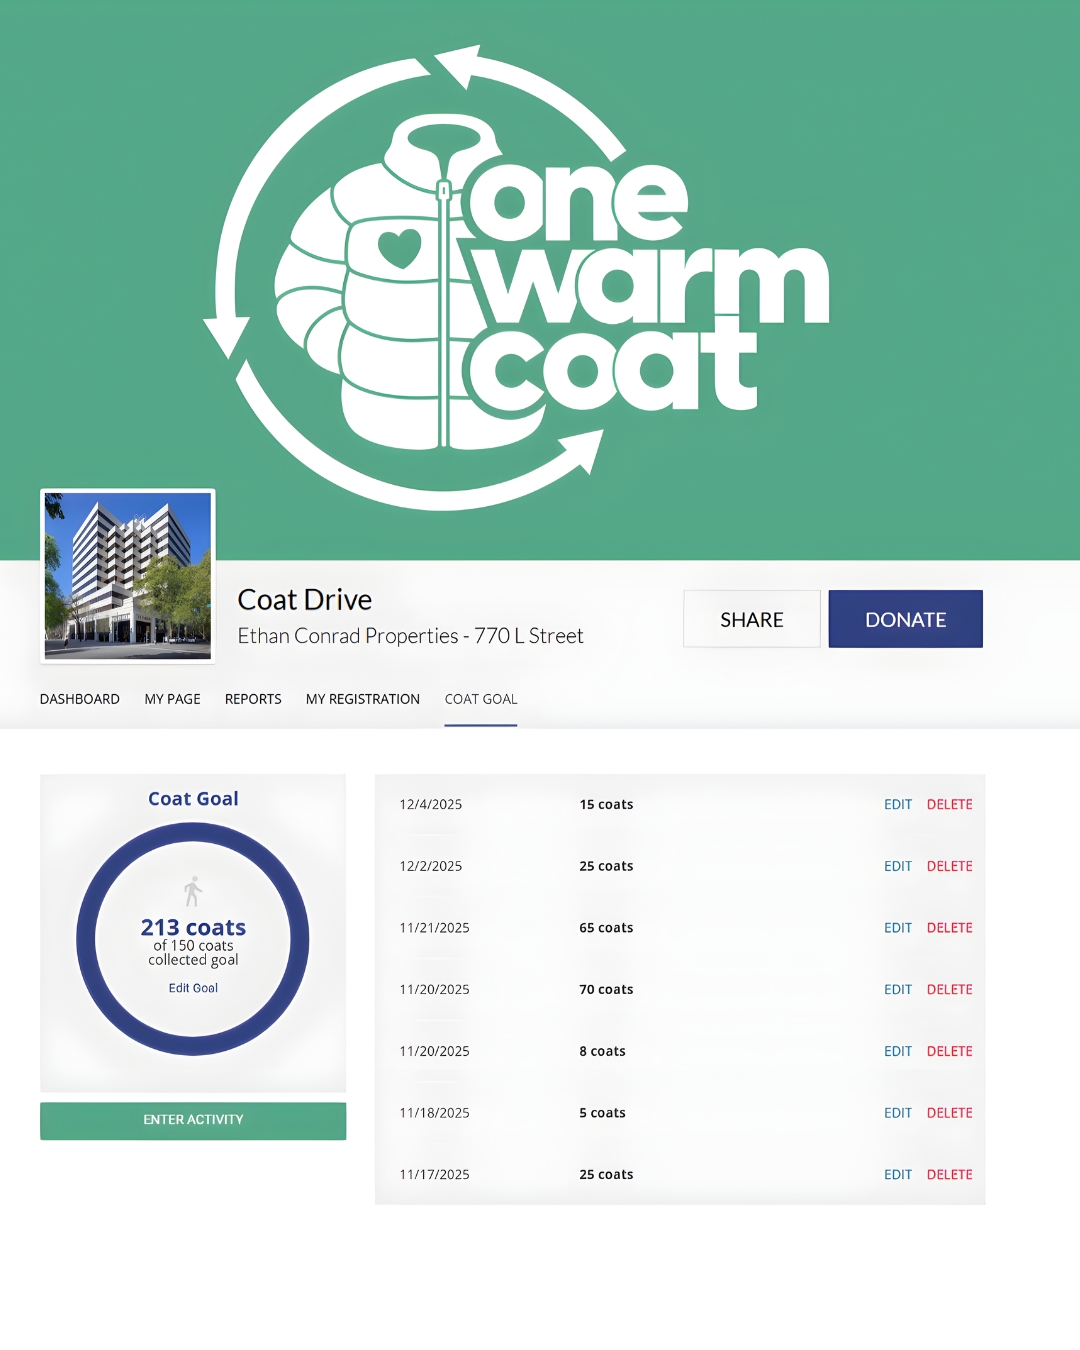Go to My Registration tab
Viewport: 1080px width, 1350px height.
click(x=363, y=699)
